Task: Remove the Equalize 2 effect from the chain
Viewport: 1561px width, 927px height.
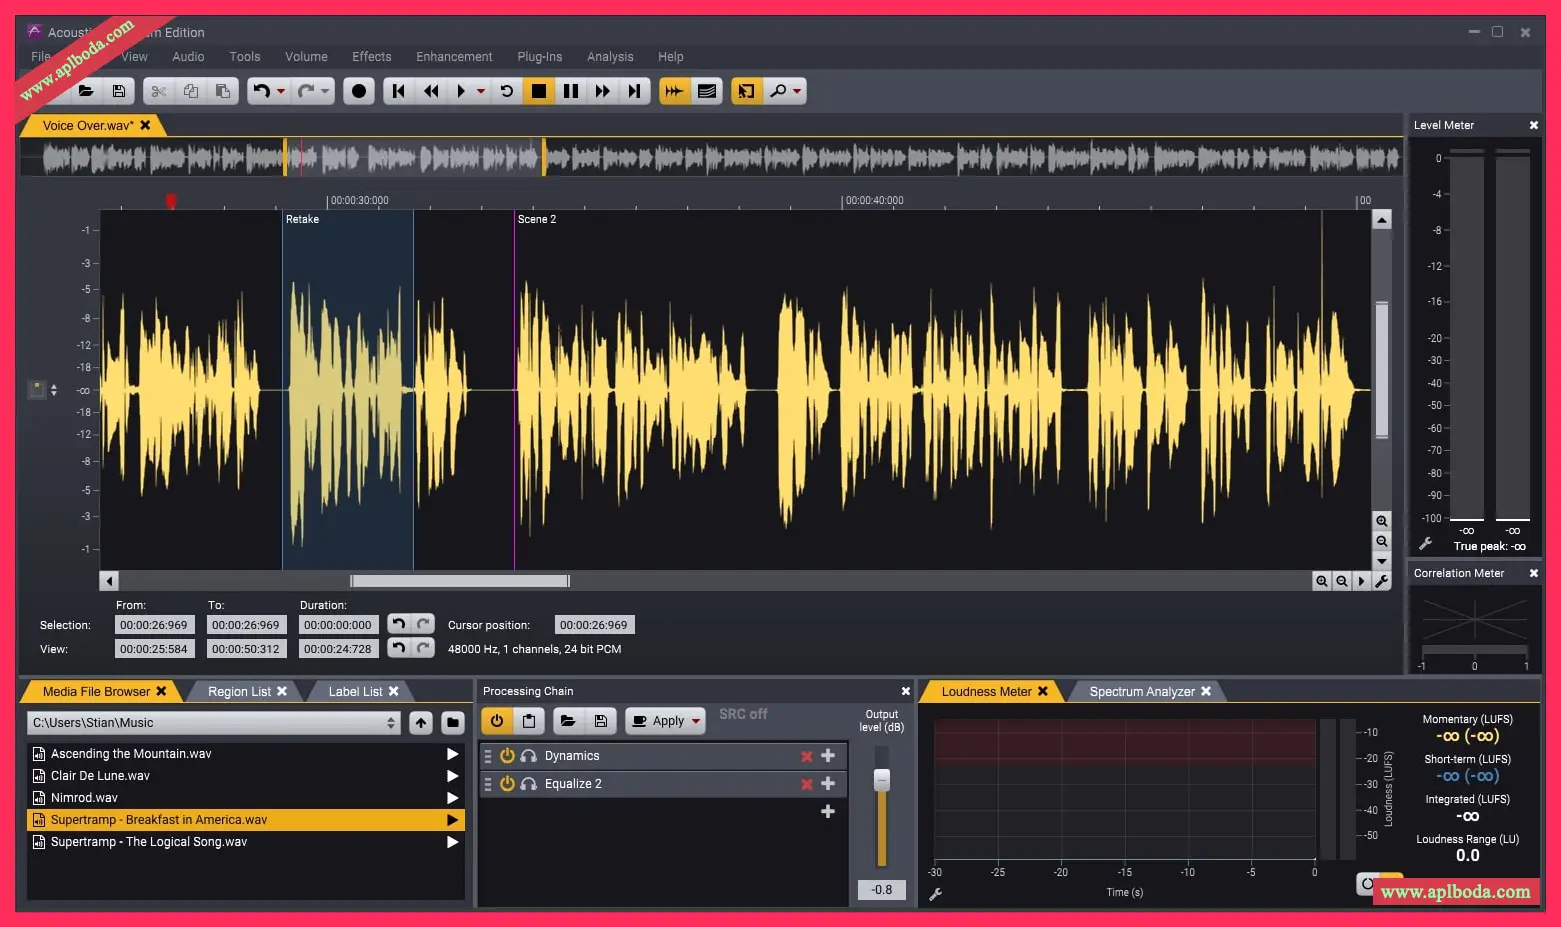Action: coord(807,784)
